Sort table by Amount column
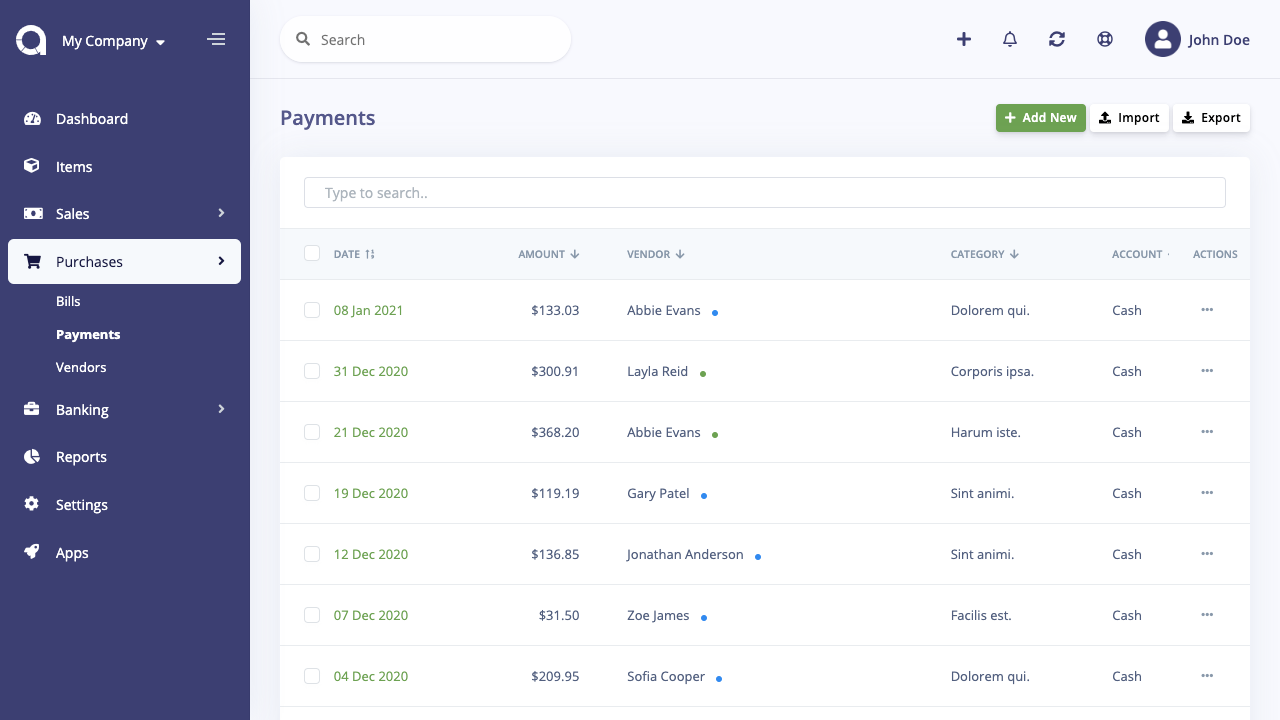Viewport: 1280px width, 720px height. click(549, 254)
